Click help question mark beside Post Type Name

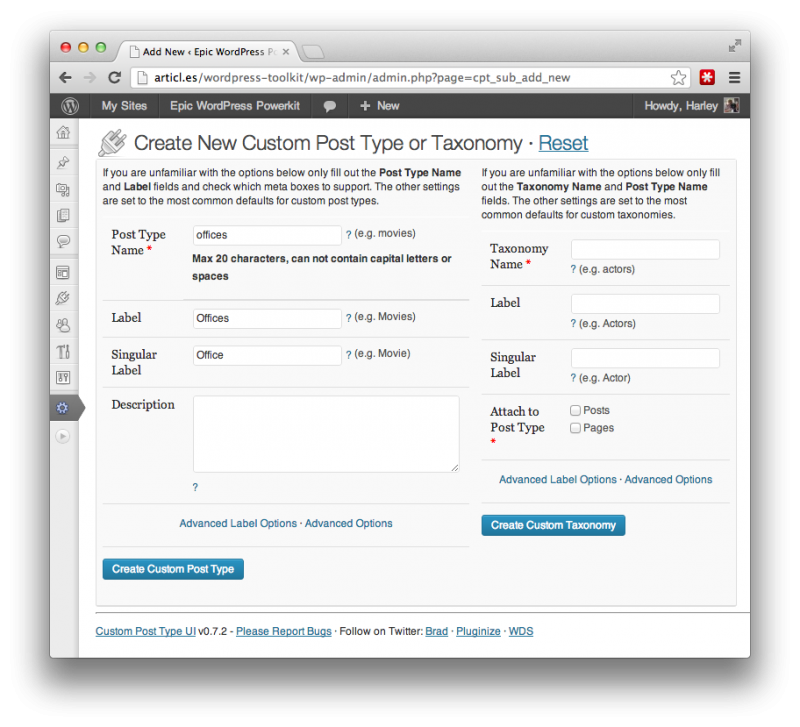pyautogui.click(x=348, y=234)
